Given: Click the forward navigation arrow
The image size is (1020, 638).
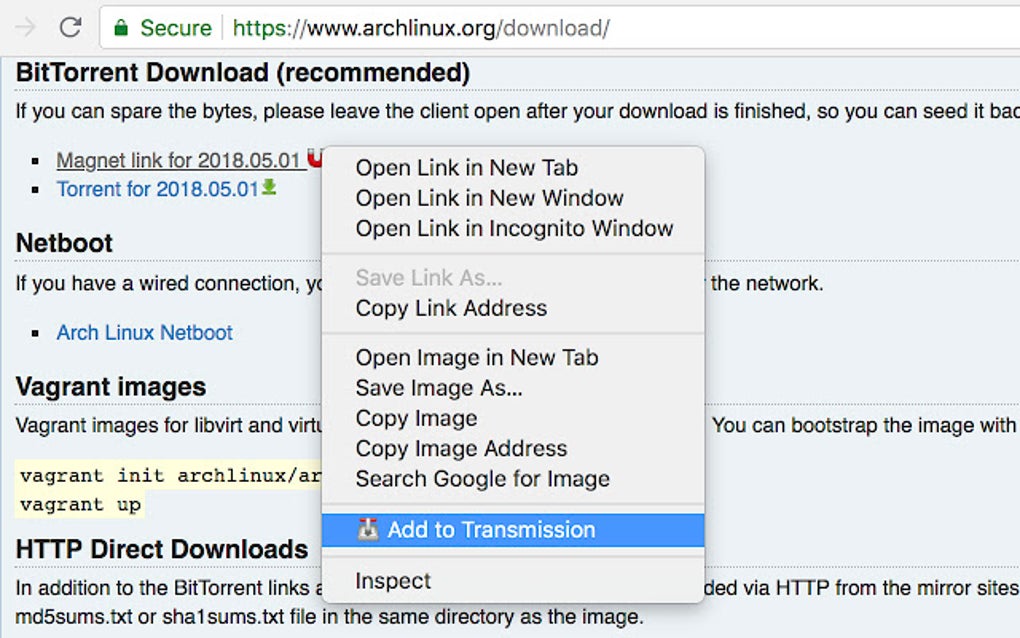Looking at the screenshot, I should (x=26, y=27).
